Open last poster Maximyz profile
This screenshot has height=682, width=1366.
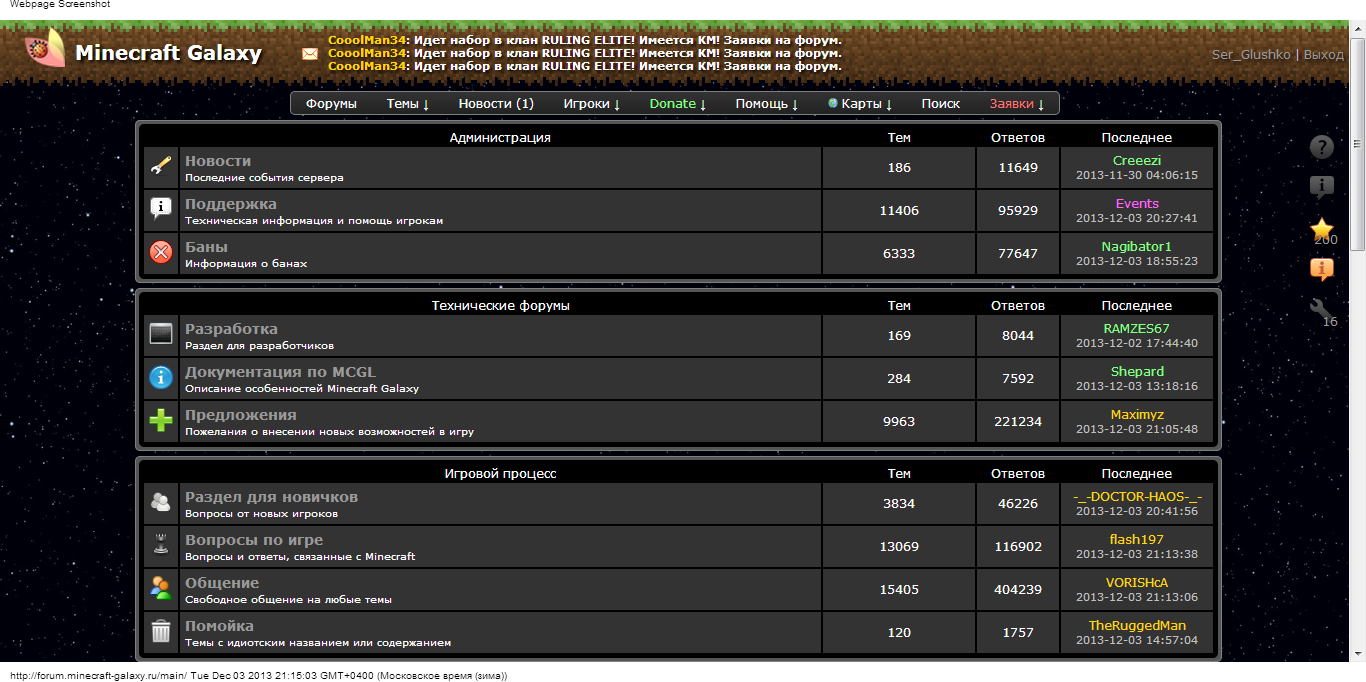coord(1137,414)
